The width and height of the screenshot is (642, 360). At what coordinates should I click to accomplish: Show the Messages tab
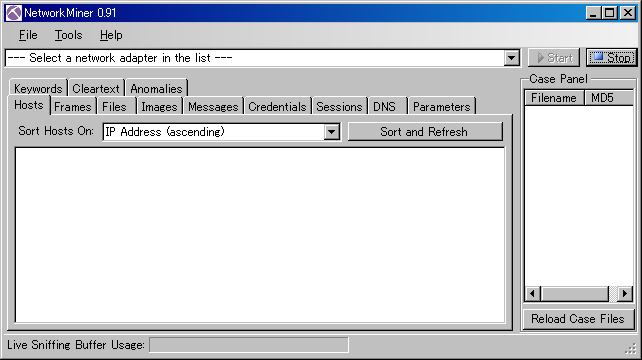[x=213, y=106]
